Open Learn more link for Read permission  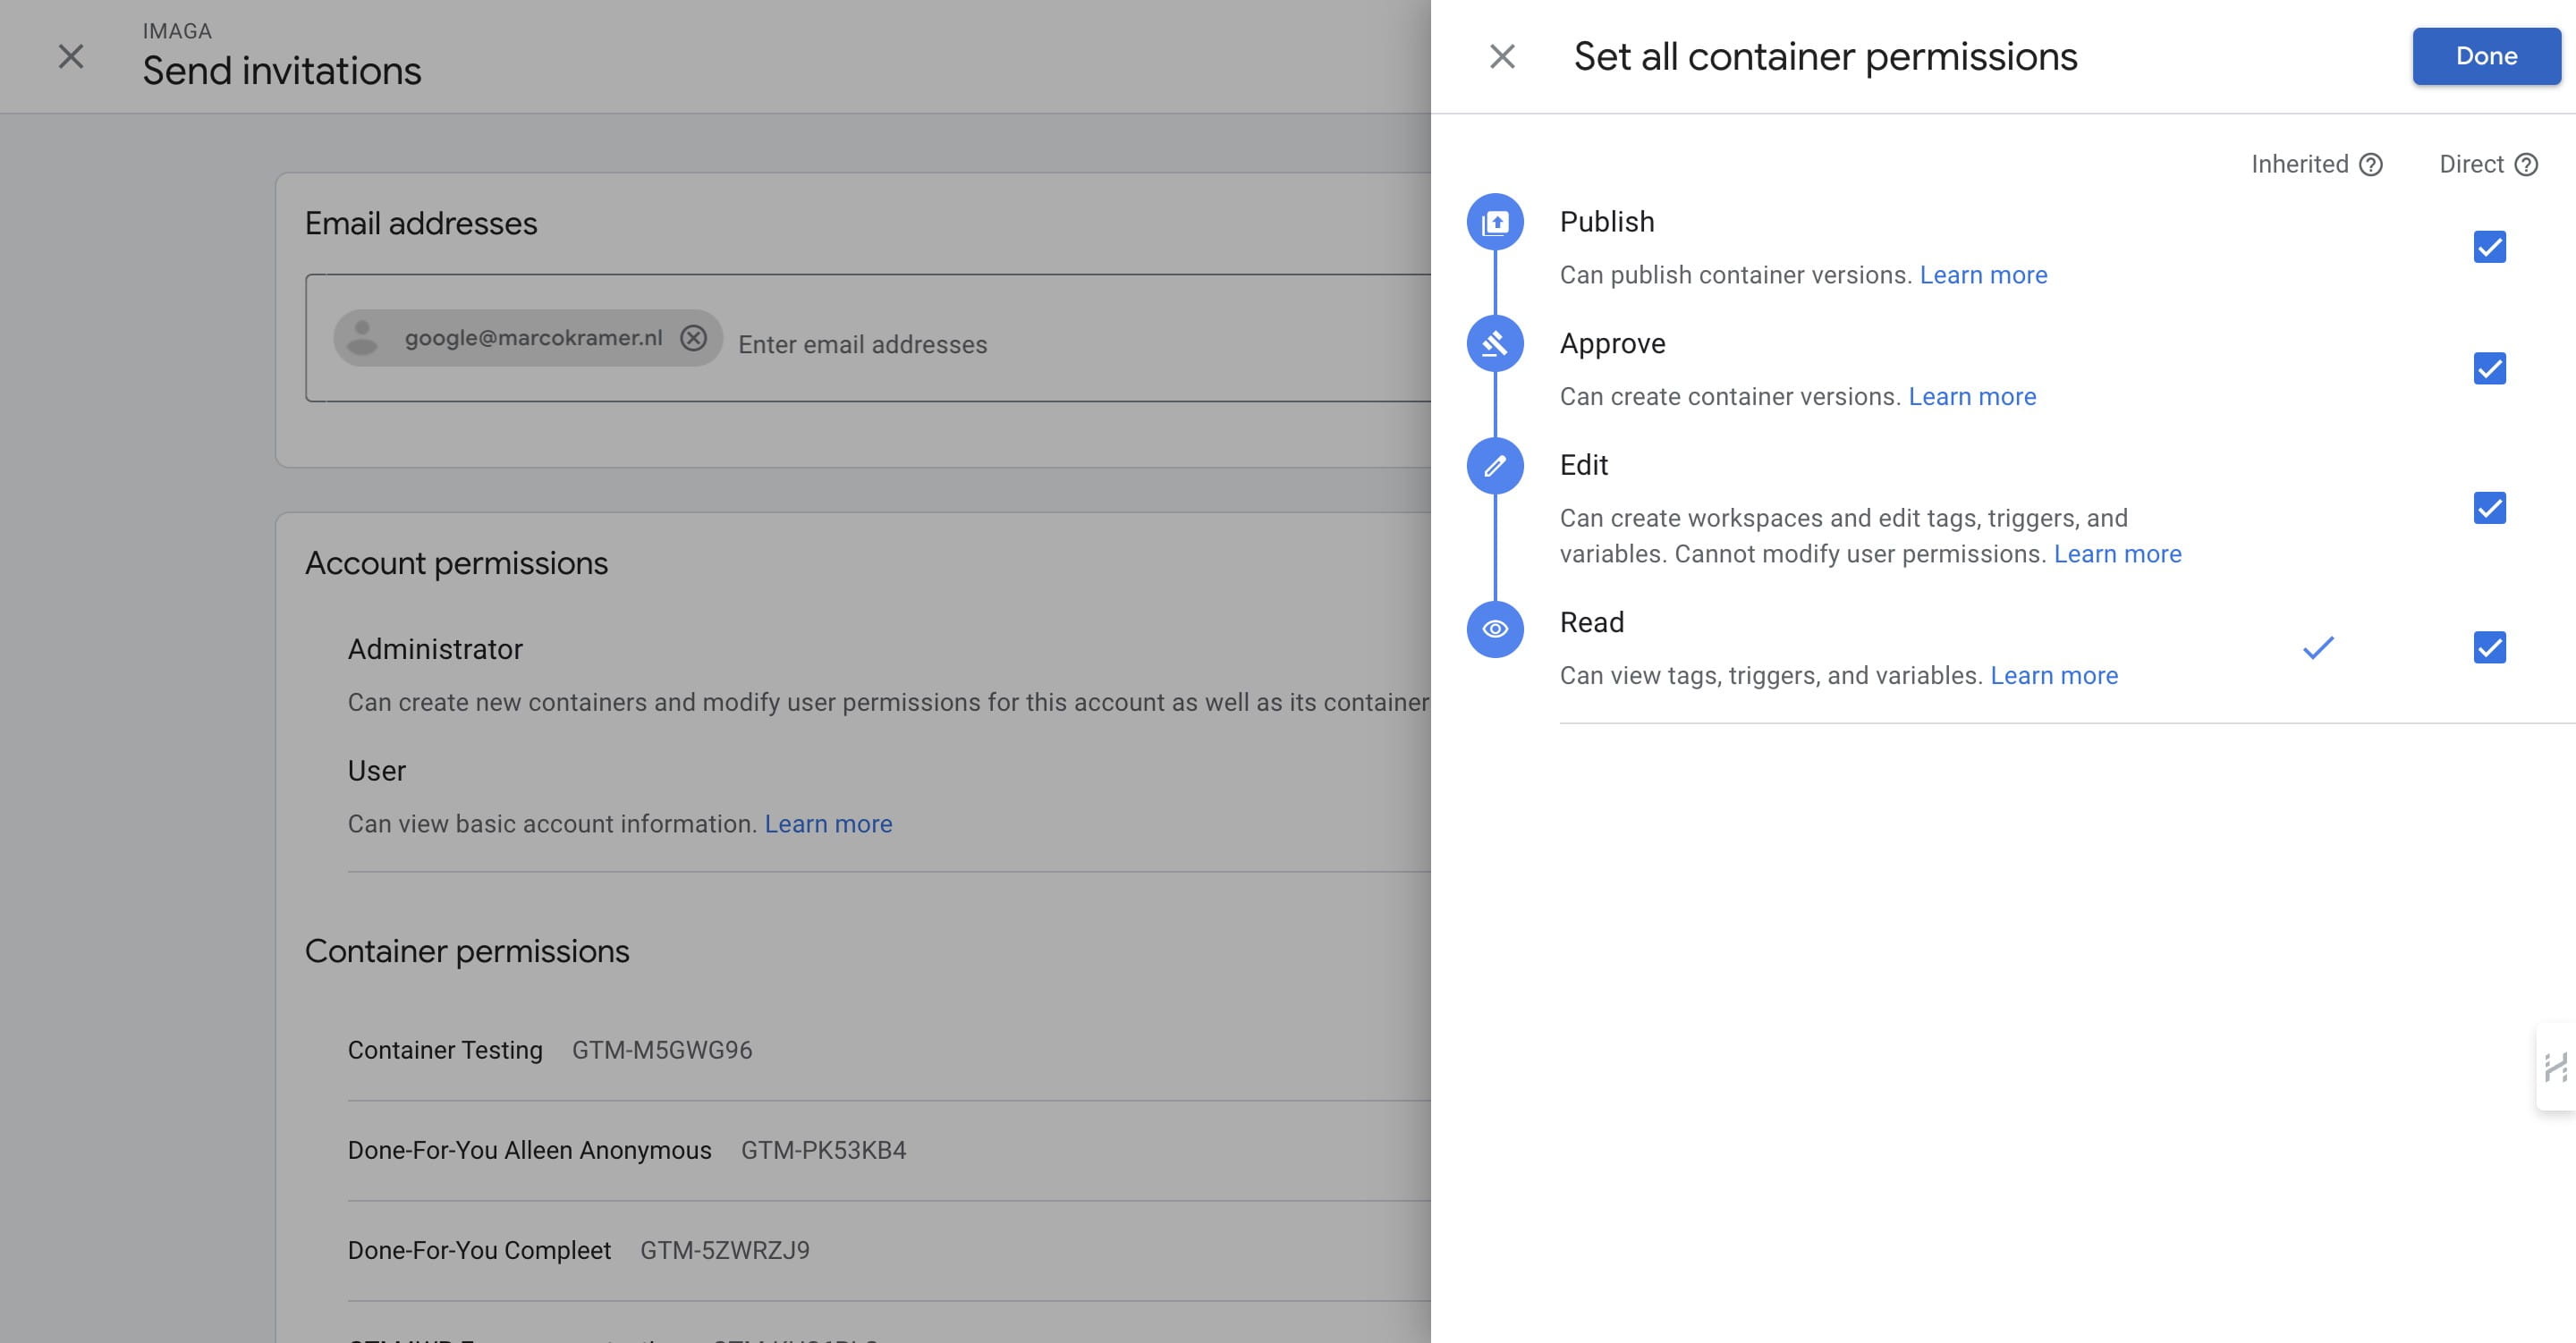(x=2054, y=676)
